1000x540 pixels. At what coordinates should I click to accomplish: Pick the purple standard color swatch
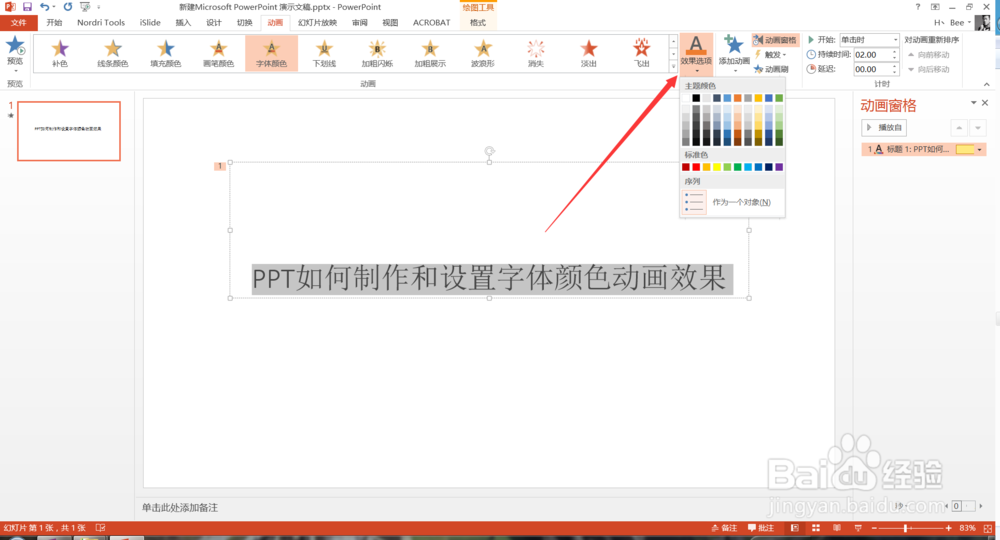[779, 167]
